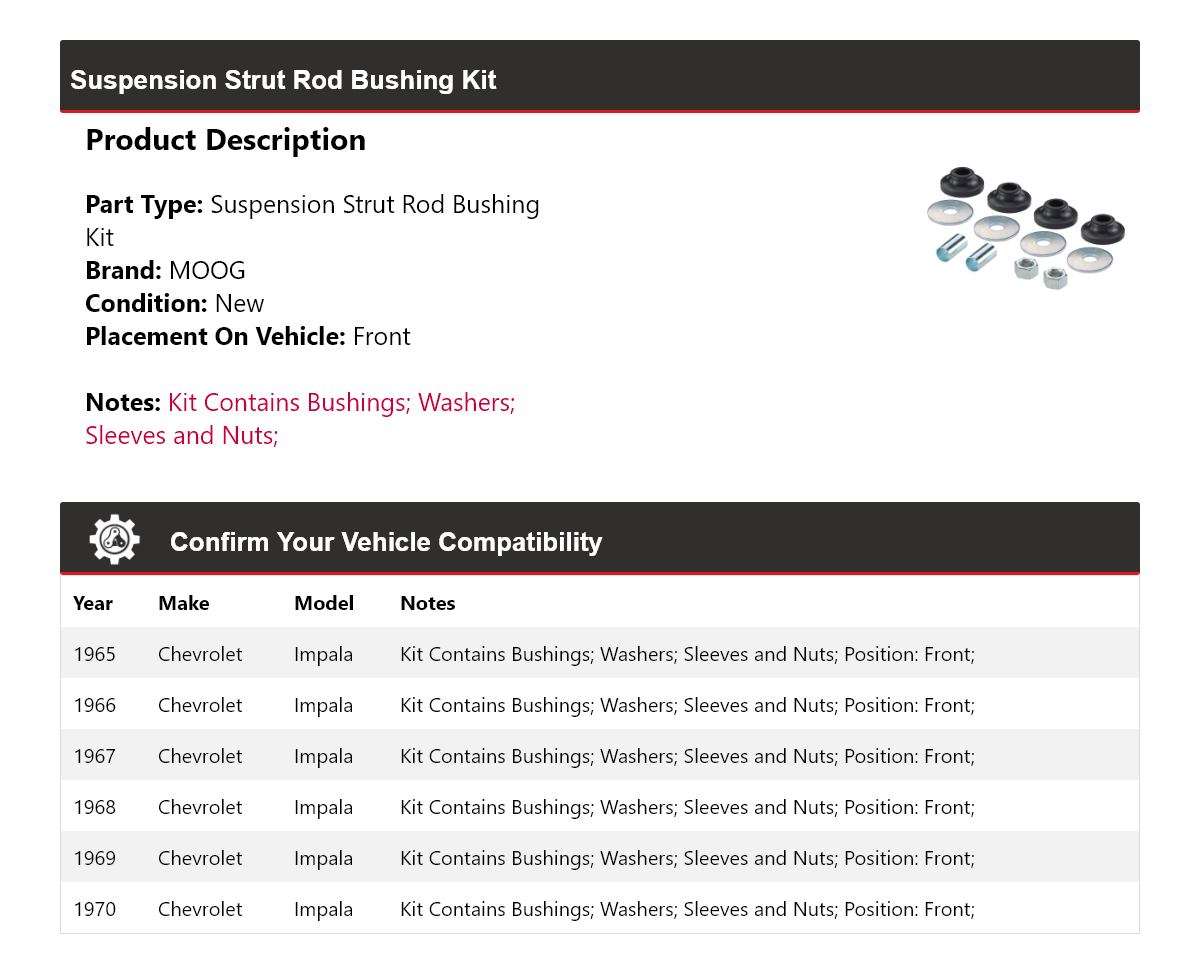Click the Make column header

[184, 603]
